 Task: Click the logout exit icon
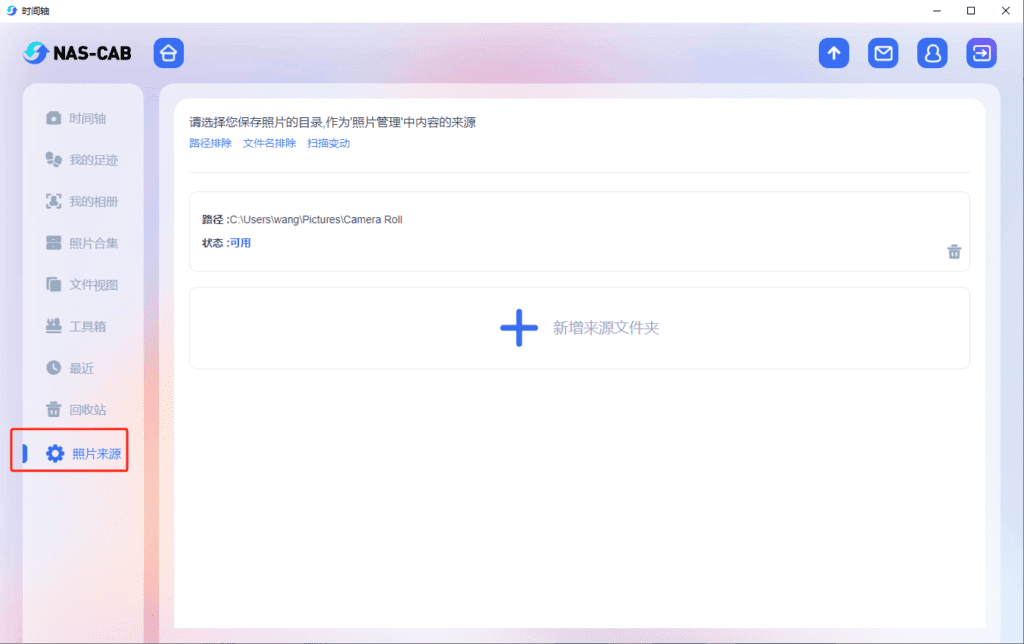[981, 53]
